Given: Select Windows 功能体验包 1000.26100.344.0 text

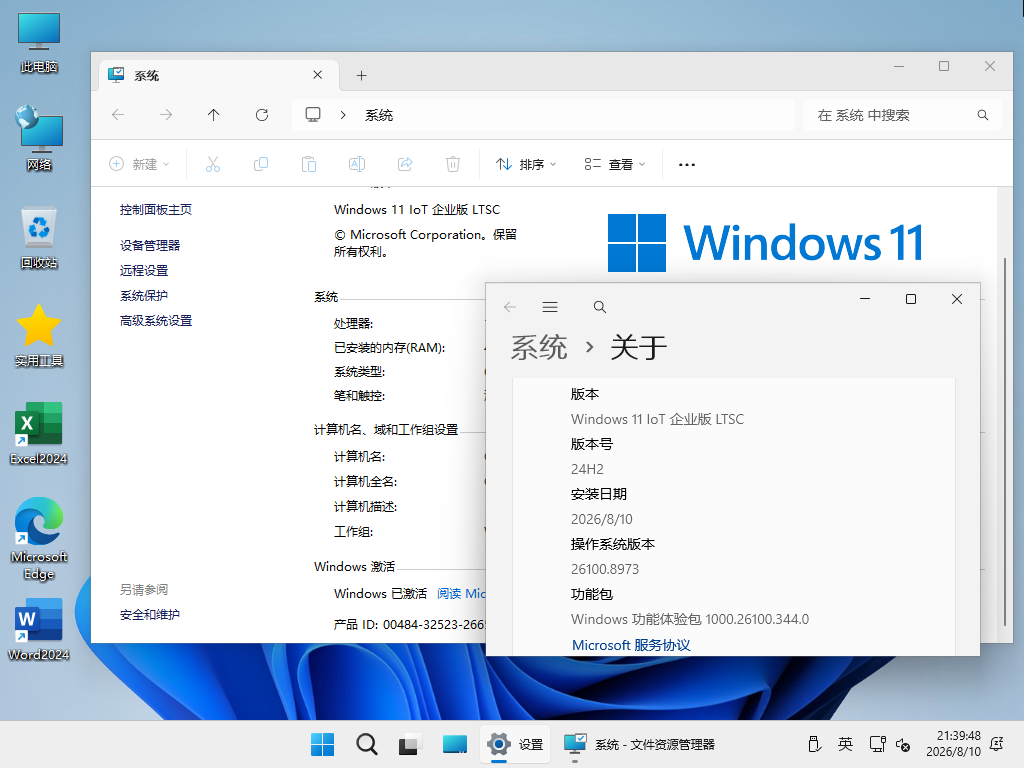Looking at the screenshot, I should (690, 619).
